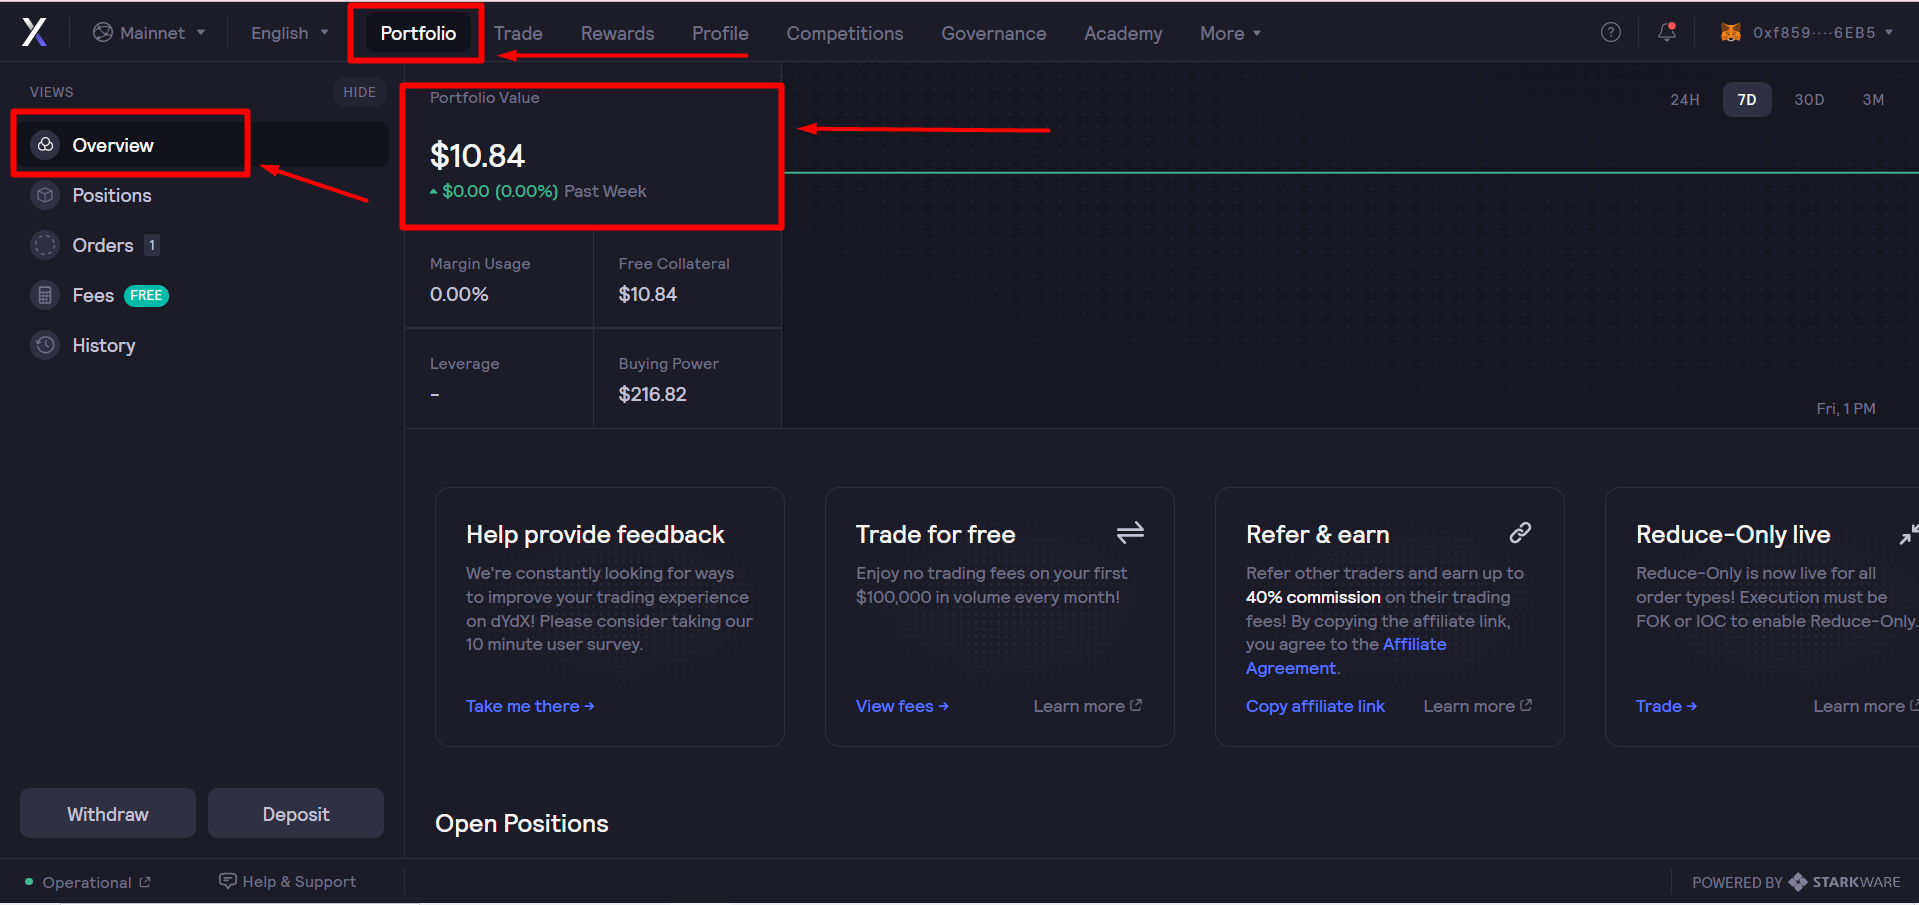Screen dimensions: 1919x905
Task: Click Learn more in Reduce-Only live card
Action: (x=1865, y=706)
